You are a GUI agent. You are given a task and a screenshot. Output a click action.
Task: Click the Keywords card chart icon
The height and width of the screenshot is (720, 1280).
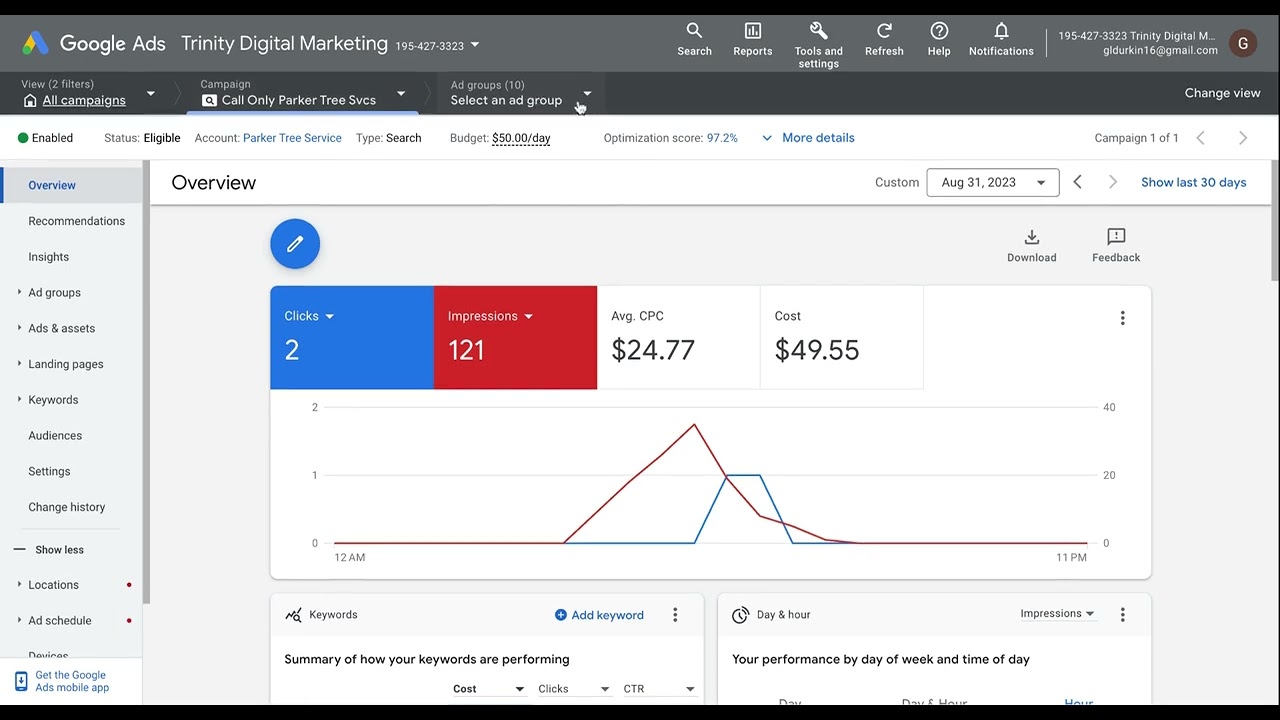tap(293, 615)
